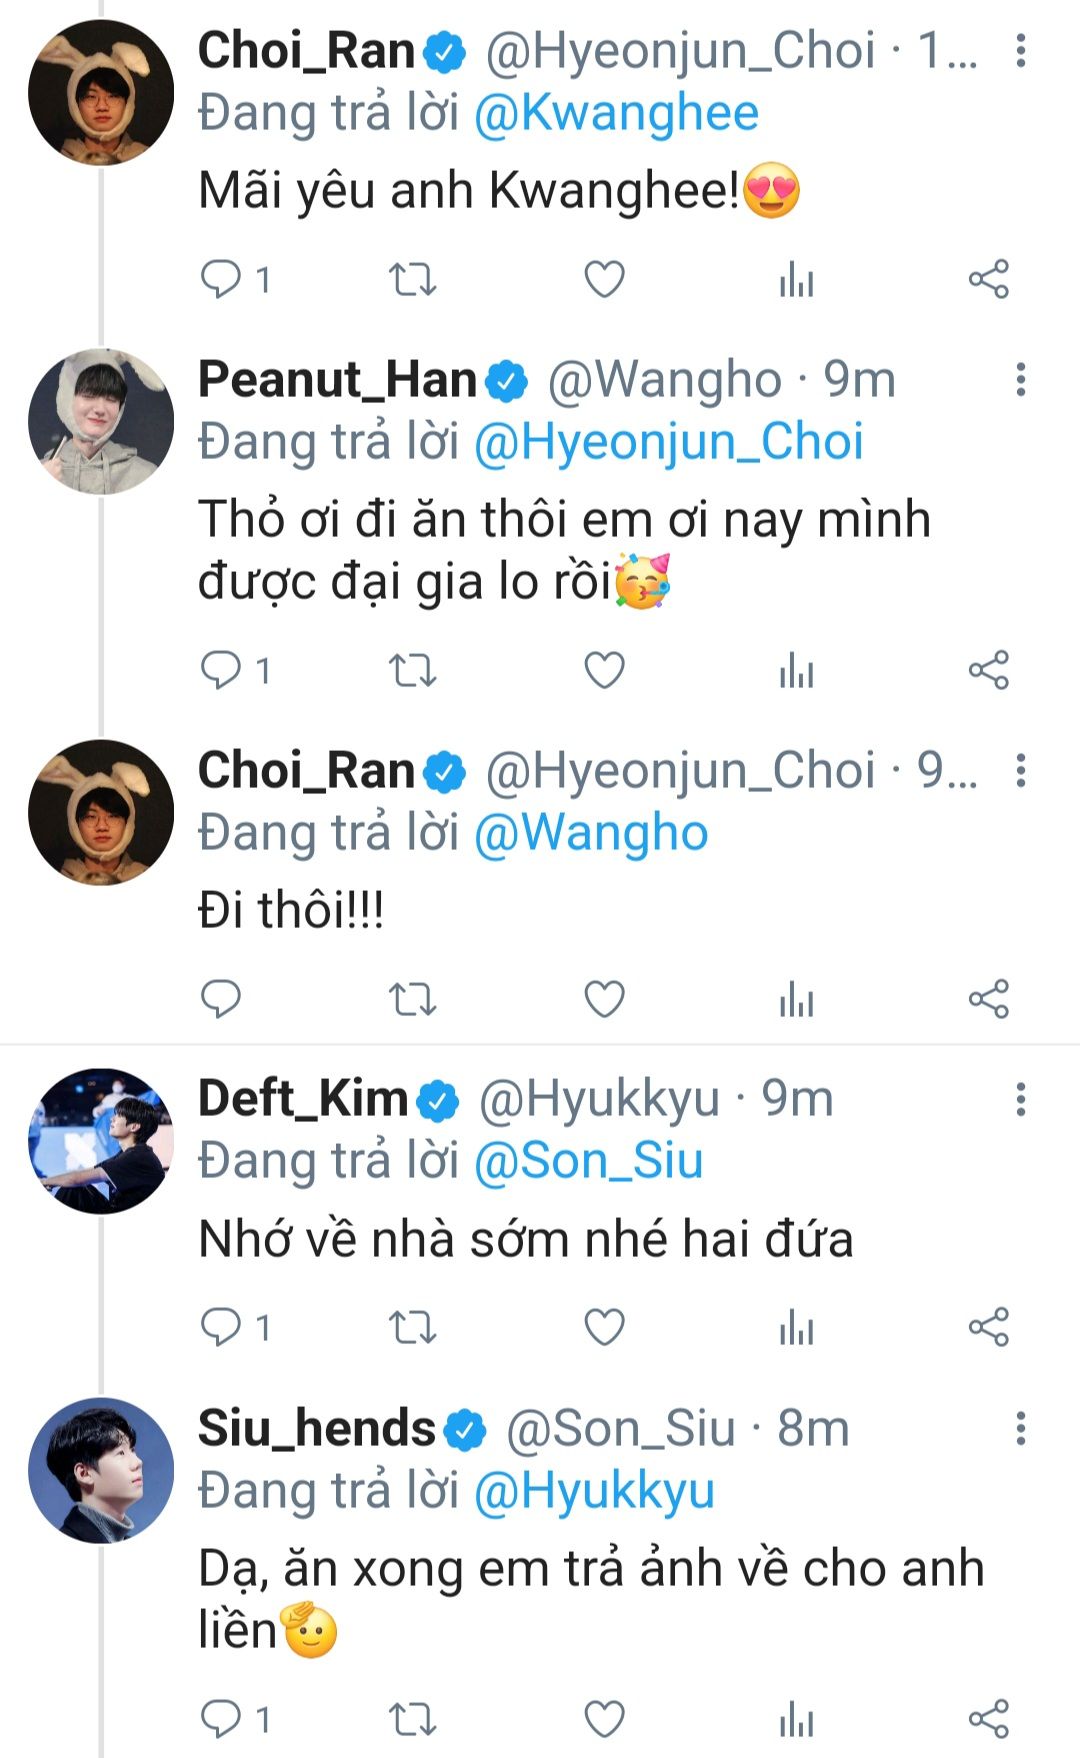Open more options for Siu_hends' tweet
Image resolution: width=1080 pixels, height=1758 pixels.
point(1020,1428)
